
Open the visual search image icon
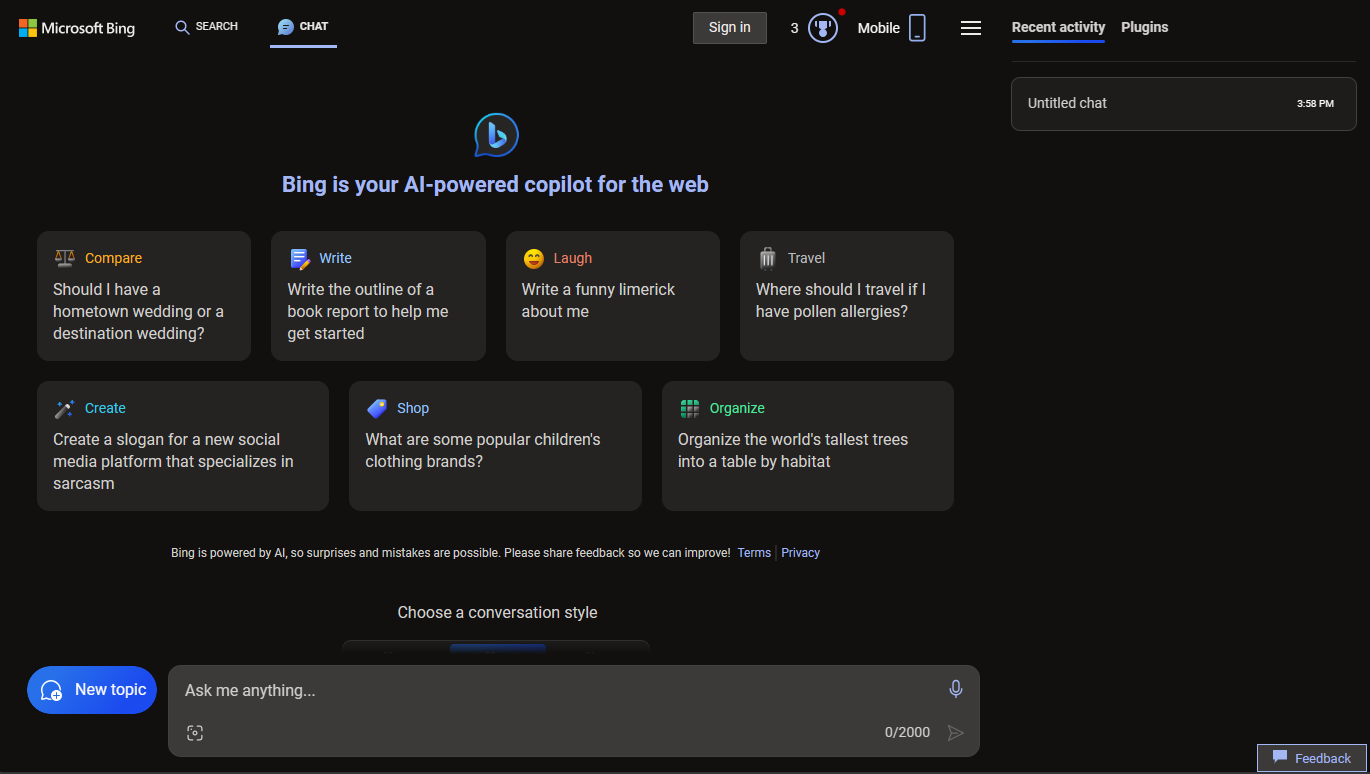[x=195, y=733]
